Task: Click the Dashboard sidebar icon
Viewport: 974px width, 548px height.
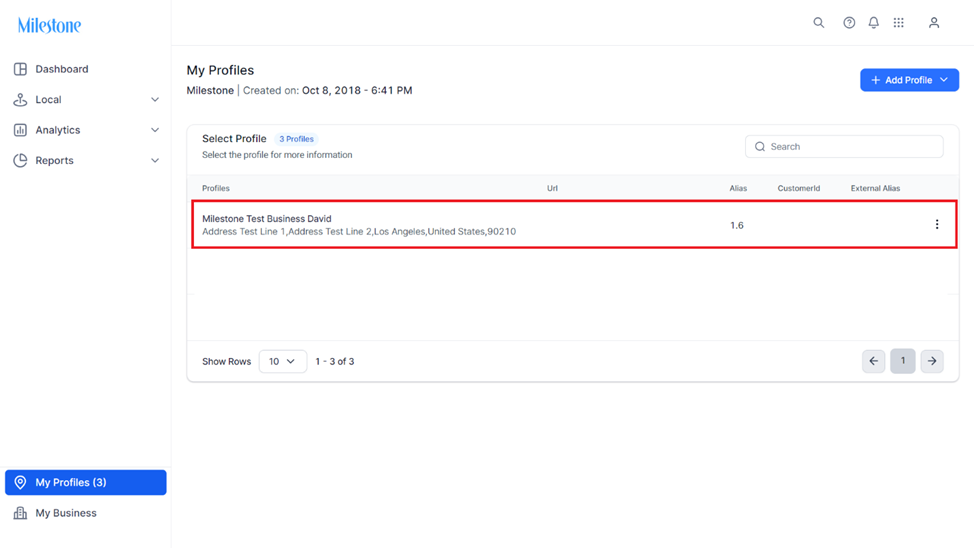Action: [20, 69]
